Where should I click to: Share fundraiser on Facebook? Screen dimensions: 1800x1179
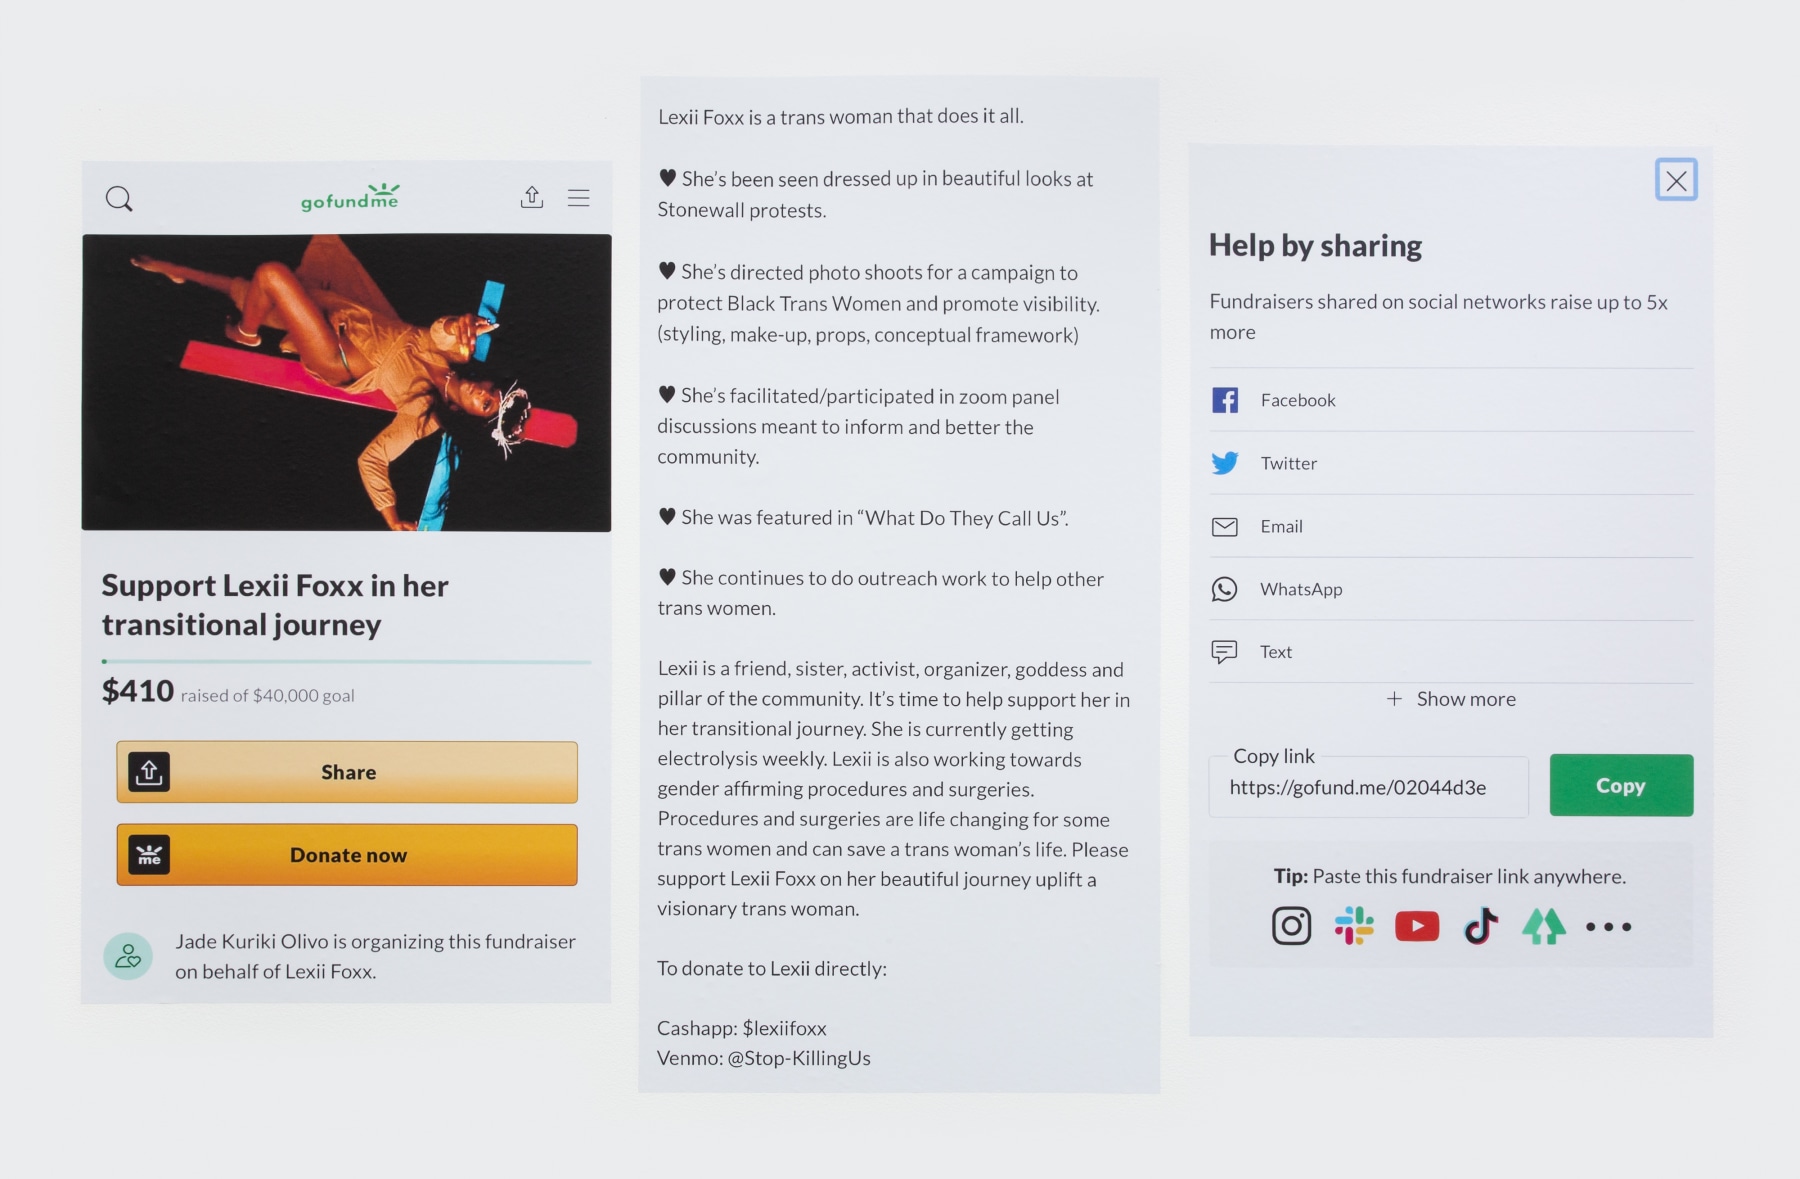click(1451, 400)
